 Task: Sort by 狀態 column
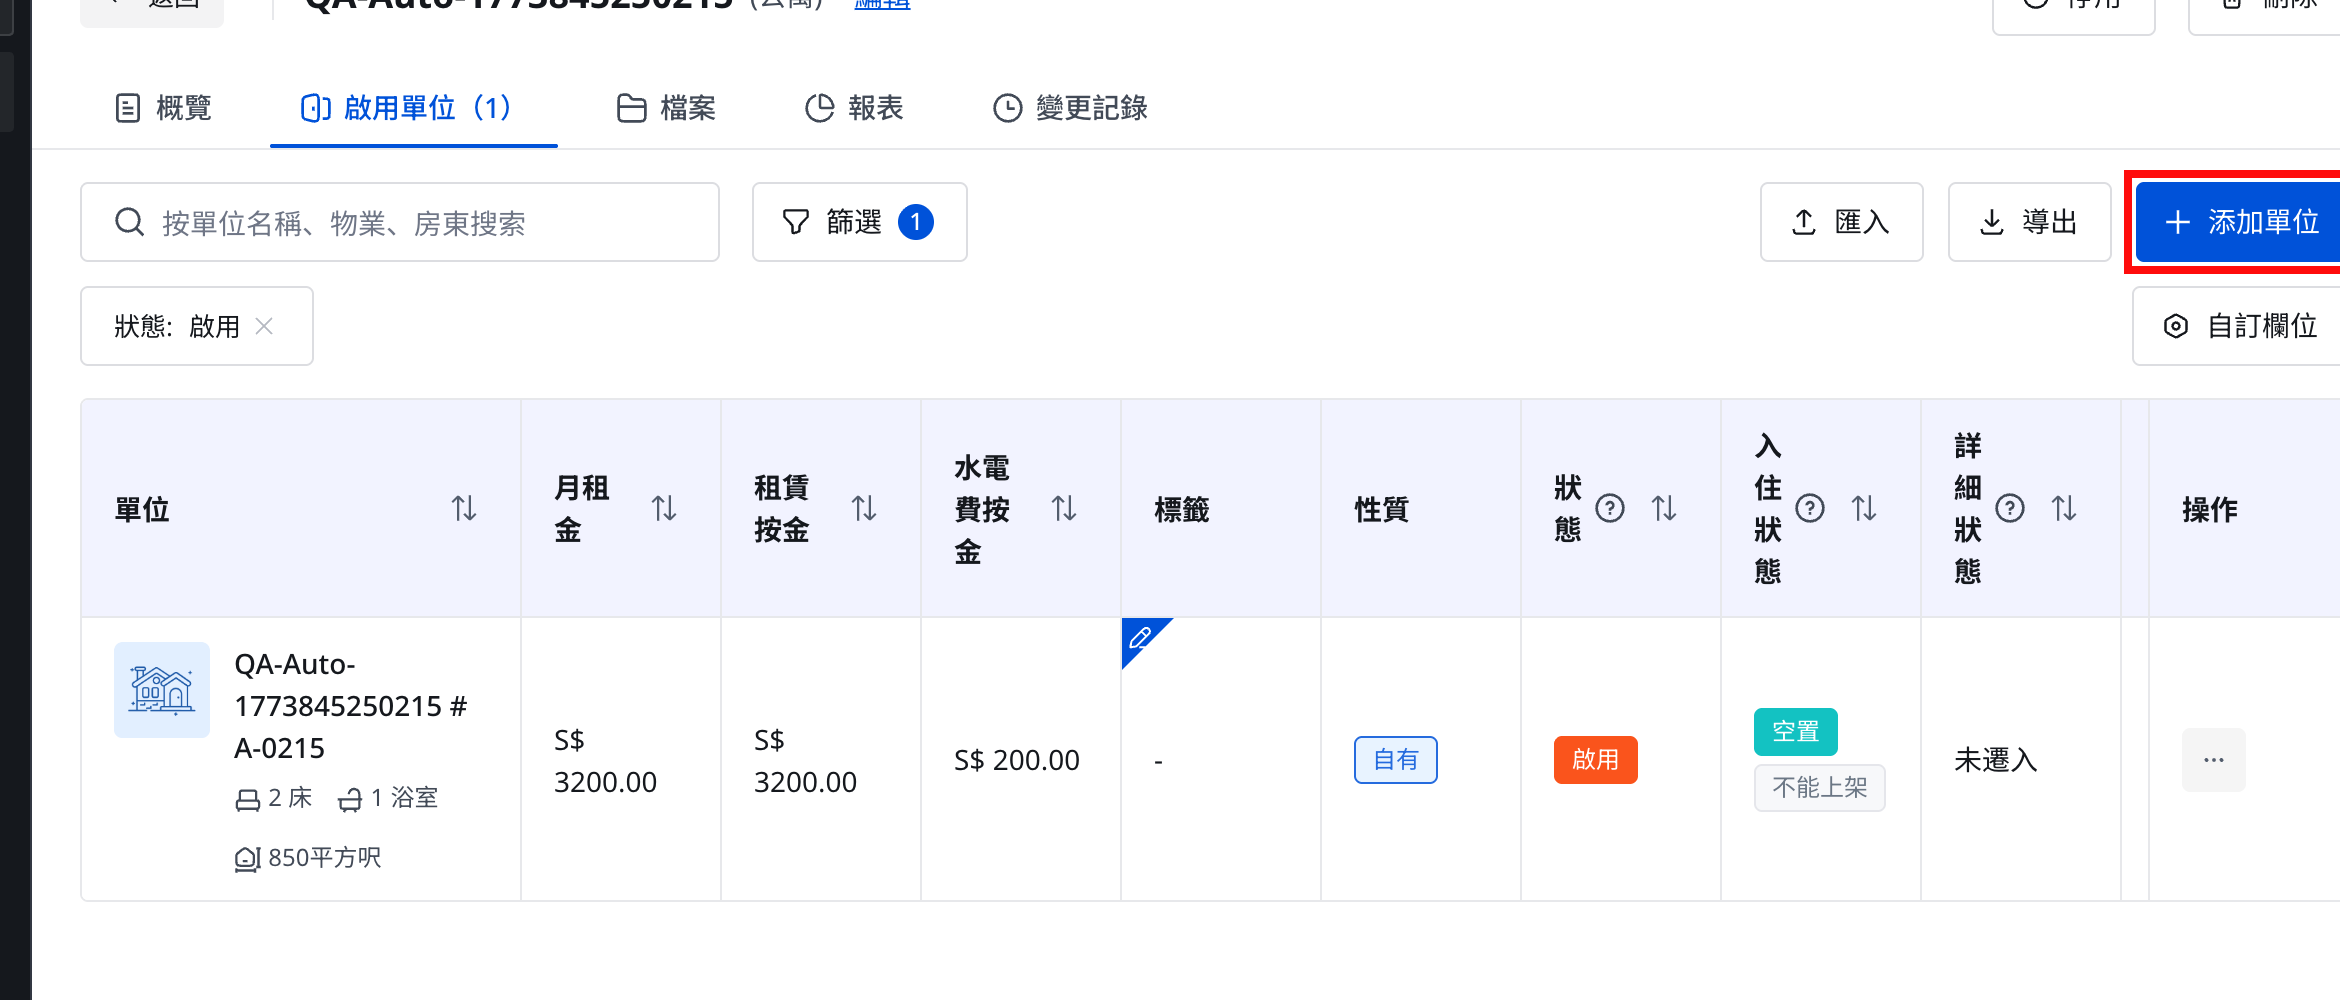point(1664,509)
